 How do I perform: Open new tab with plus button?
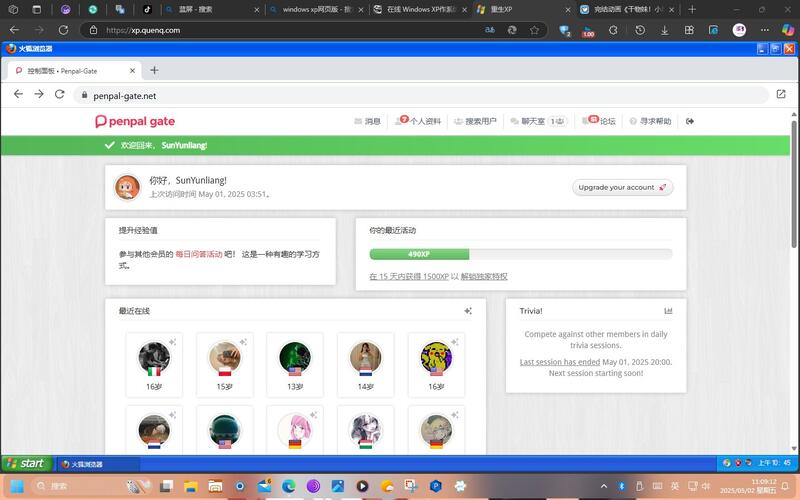(154, 71)
